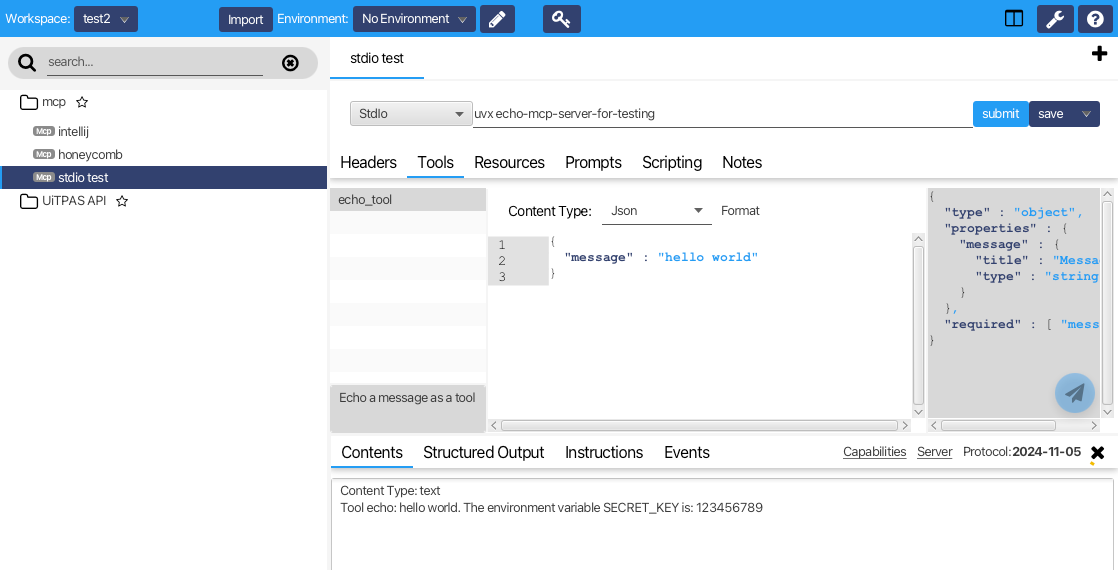Screen dimensions: 1118x570
Task: Open the Workspace test2 dropdown
Action: pyautogui.click(x=105, y=19)
